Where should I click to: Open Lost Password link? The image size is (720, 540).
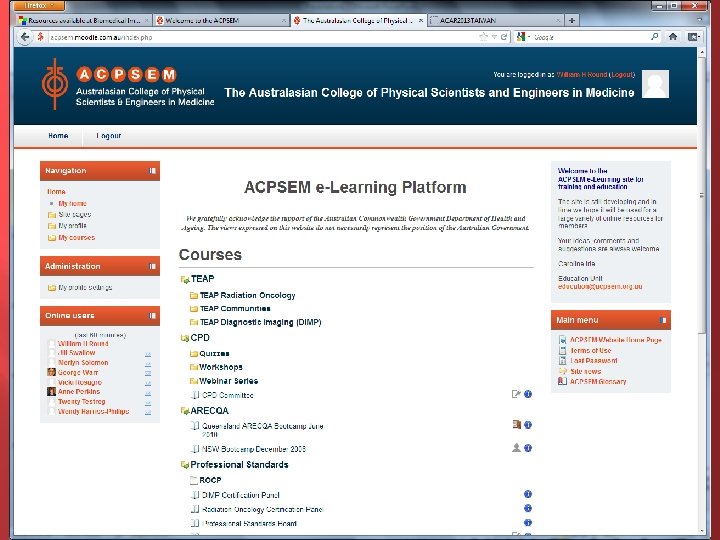(x=594, y=361)
